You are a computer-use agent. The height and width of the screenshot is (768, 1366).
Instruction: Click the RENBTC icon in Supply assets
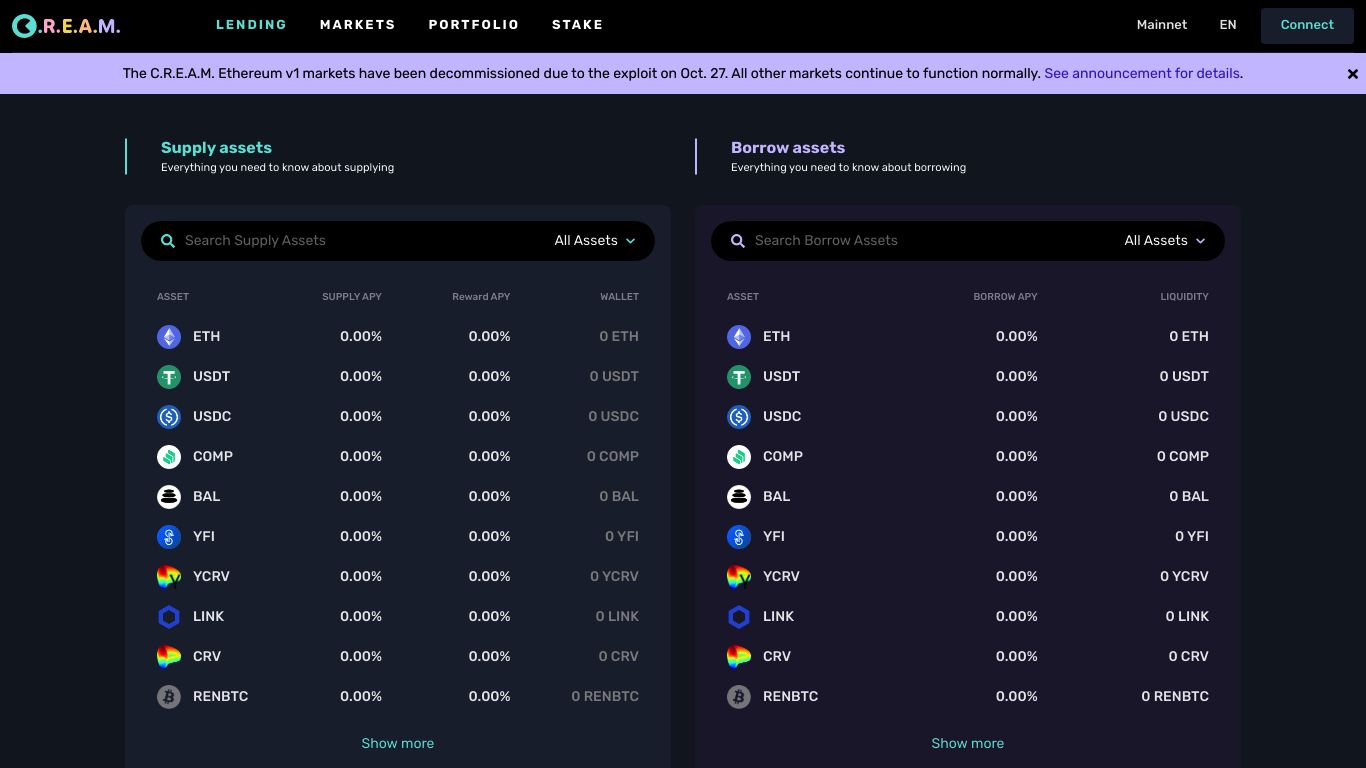point(169,697)
